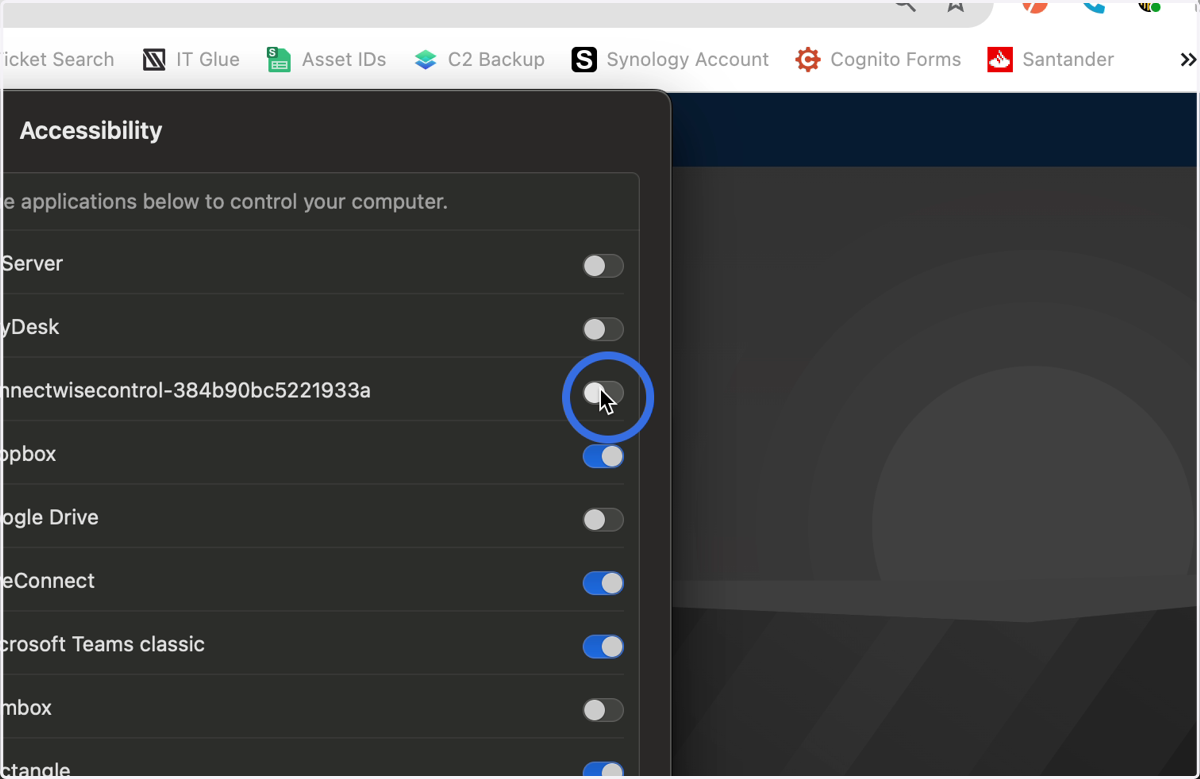
Task: Click the C2 Backup layered icon
Action: point(426,60)
